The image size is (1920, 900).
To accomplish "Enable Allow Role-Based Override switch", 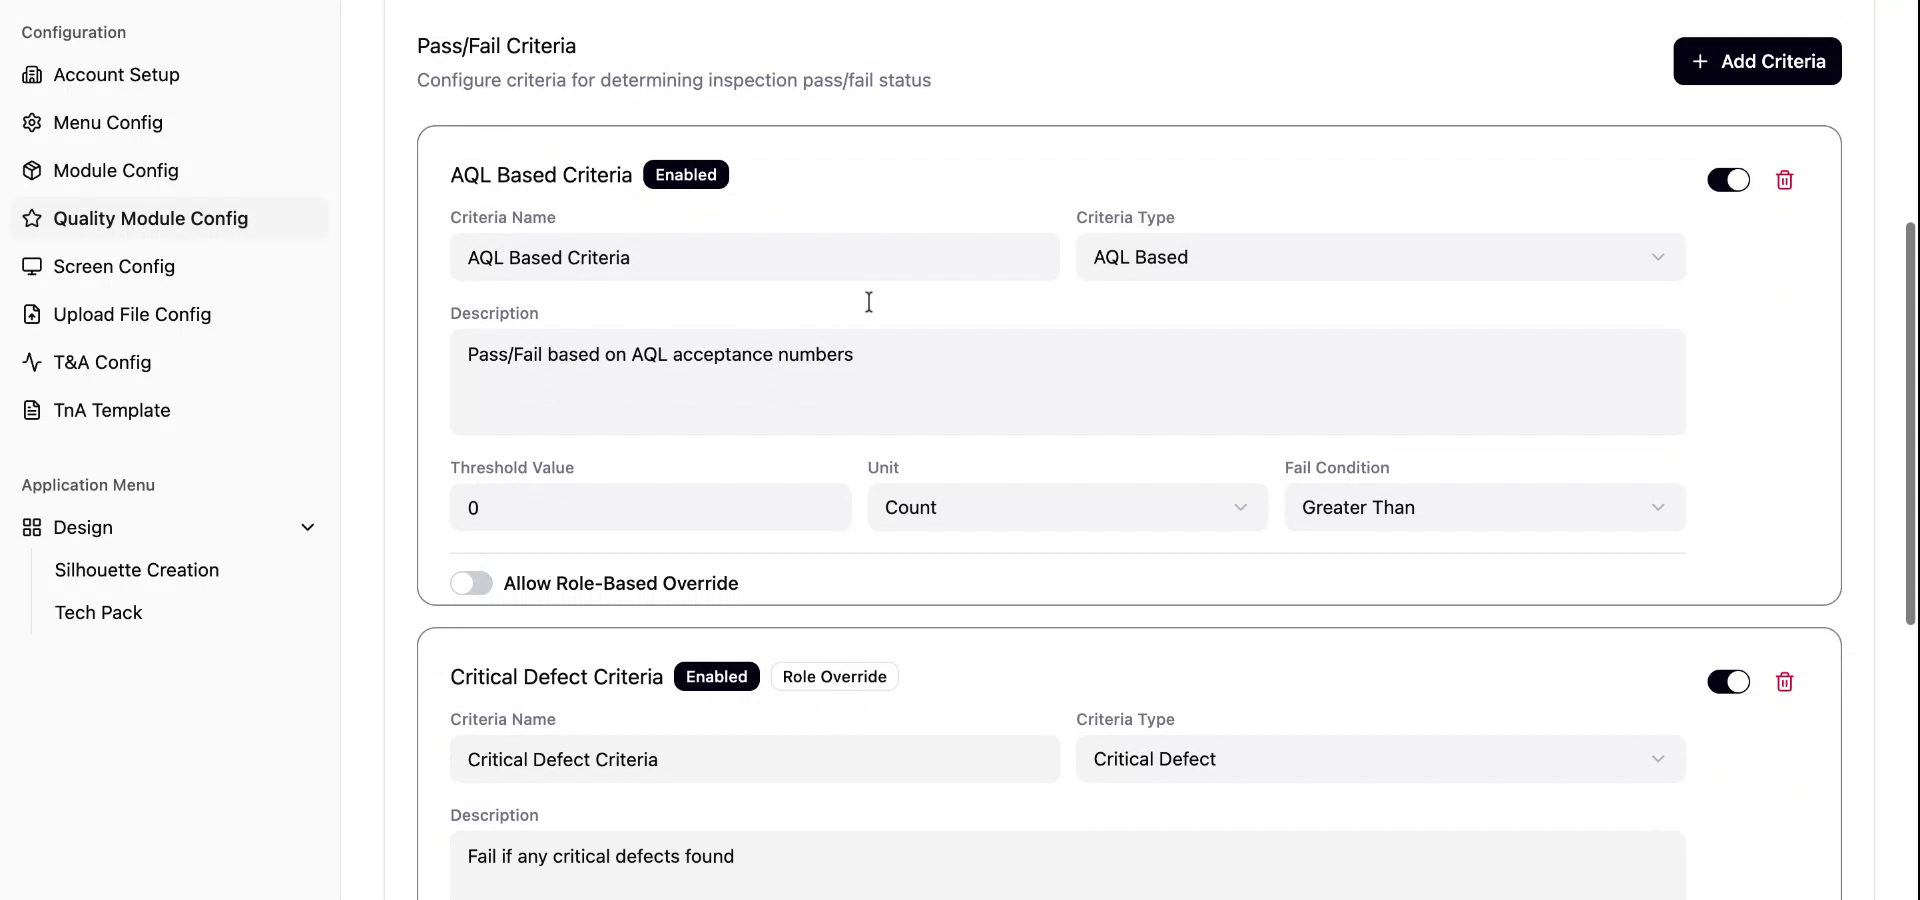I will [471, 584].
